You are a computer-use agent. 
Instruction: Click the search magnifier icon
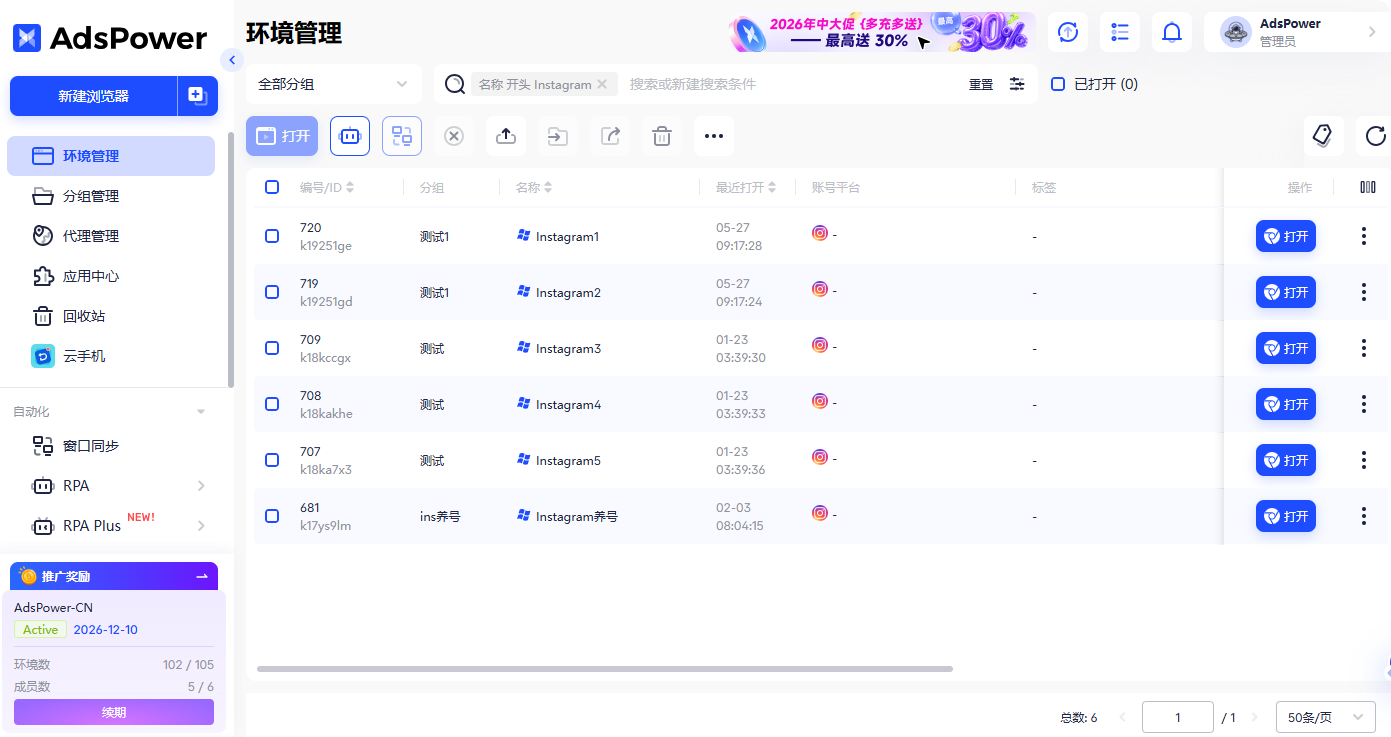pyautogui.click(x=455, y=84)
